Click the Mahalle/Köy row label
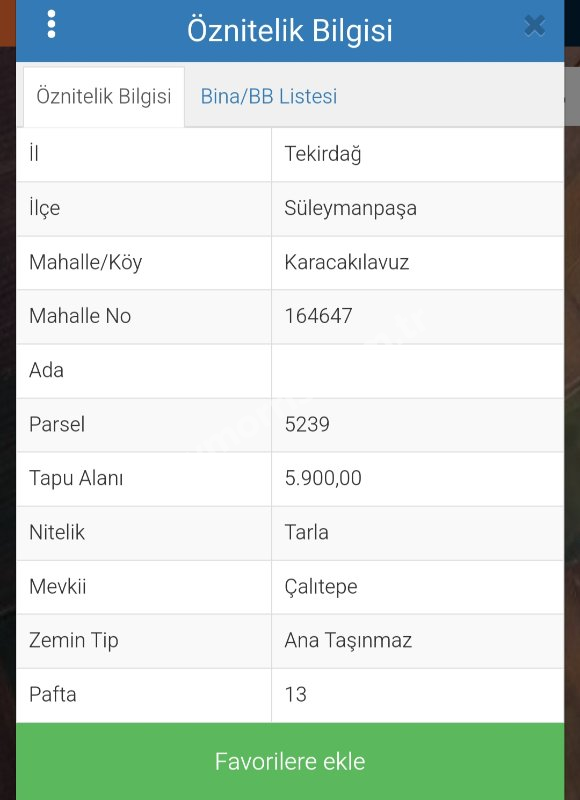 (85, 263)
